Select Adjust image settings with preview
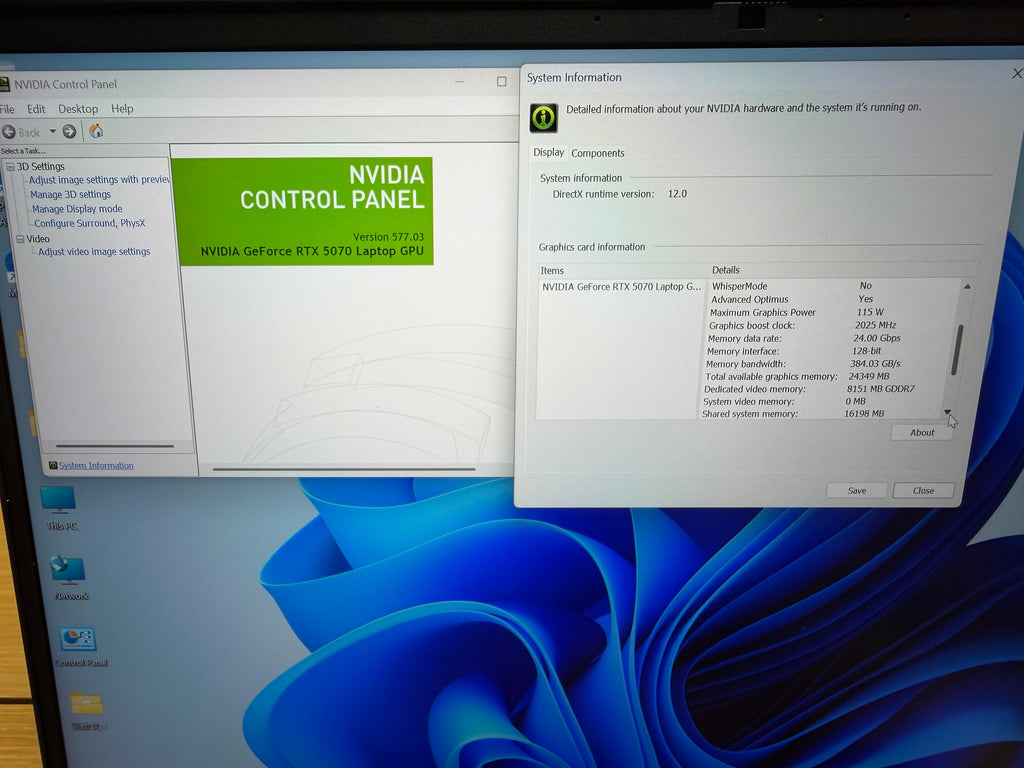Image resolution: width=1024 pixels, height=768 pixels. point(99,180)
